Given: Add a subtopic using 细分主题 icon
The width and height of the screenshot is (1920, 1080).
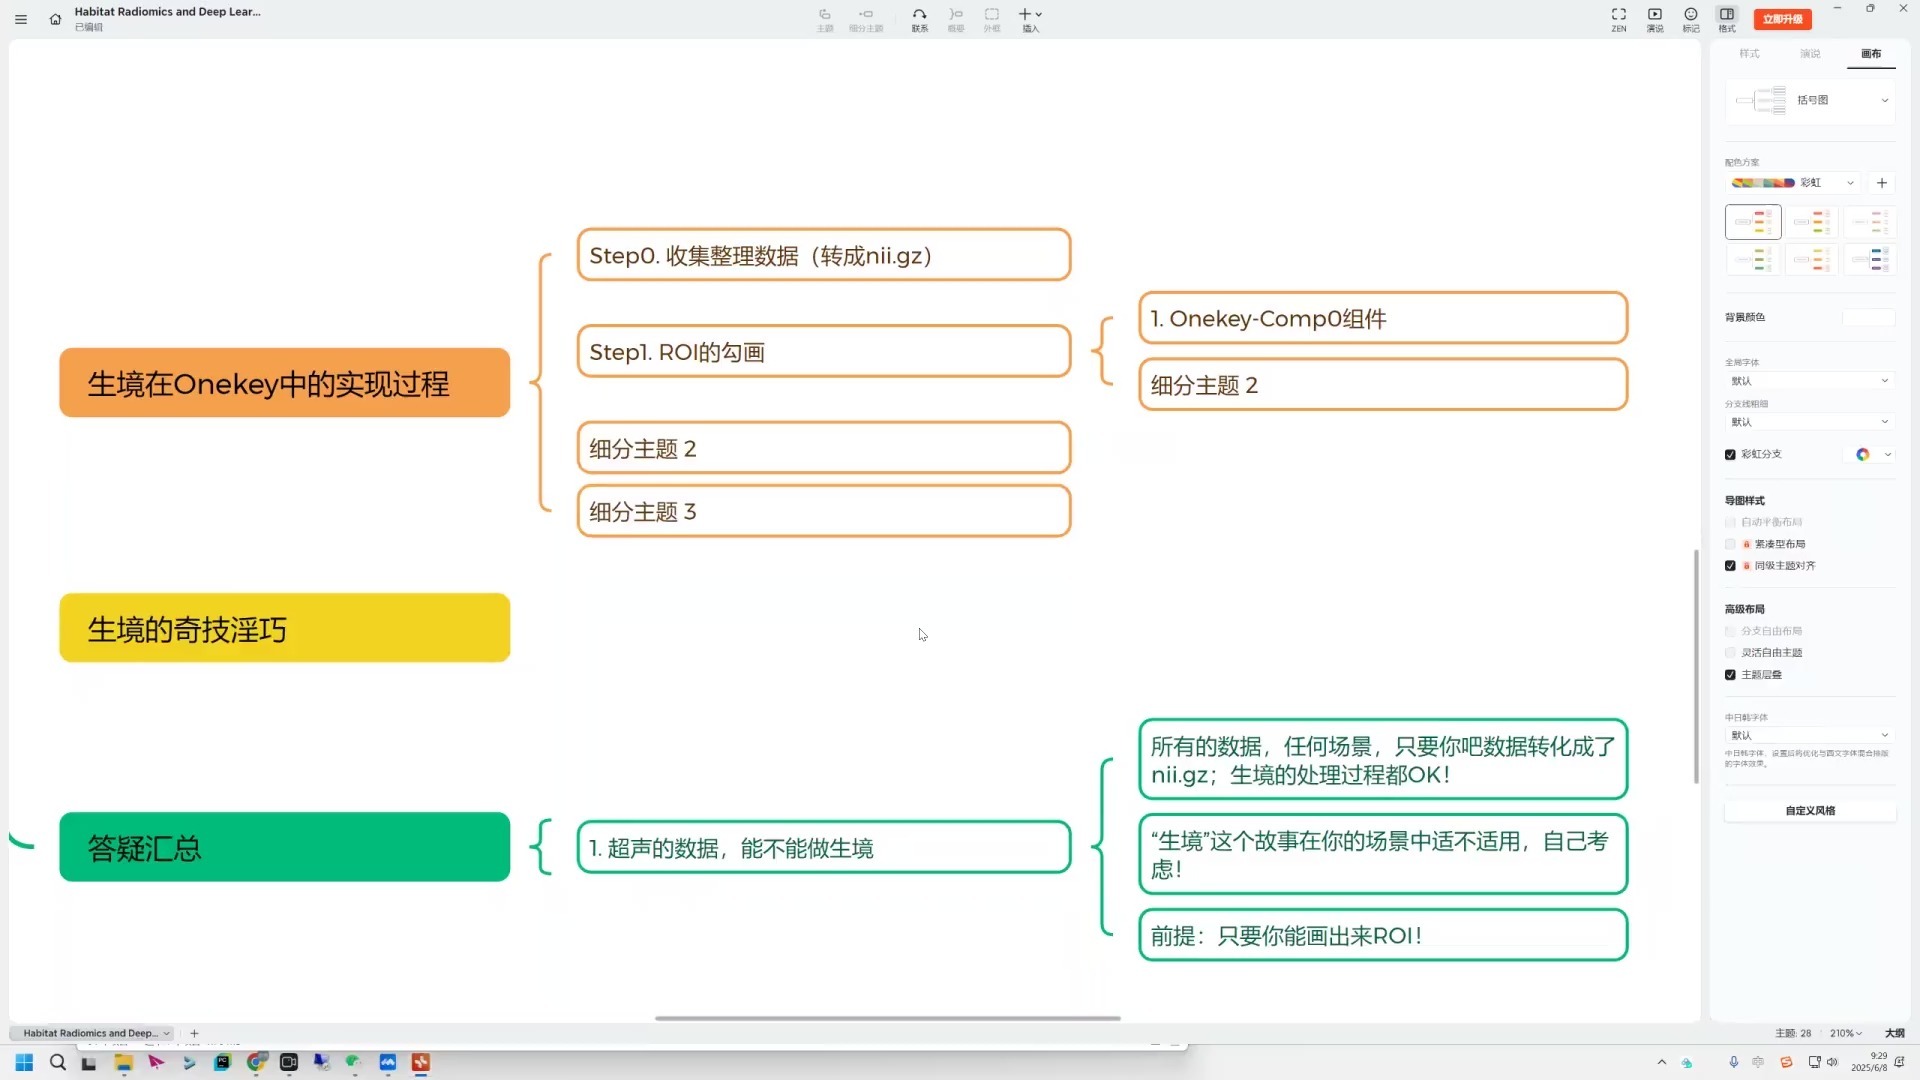Looking at the screenshot, I should tap(866, 20).
